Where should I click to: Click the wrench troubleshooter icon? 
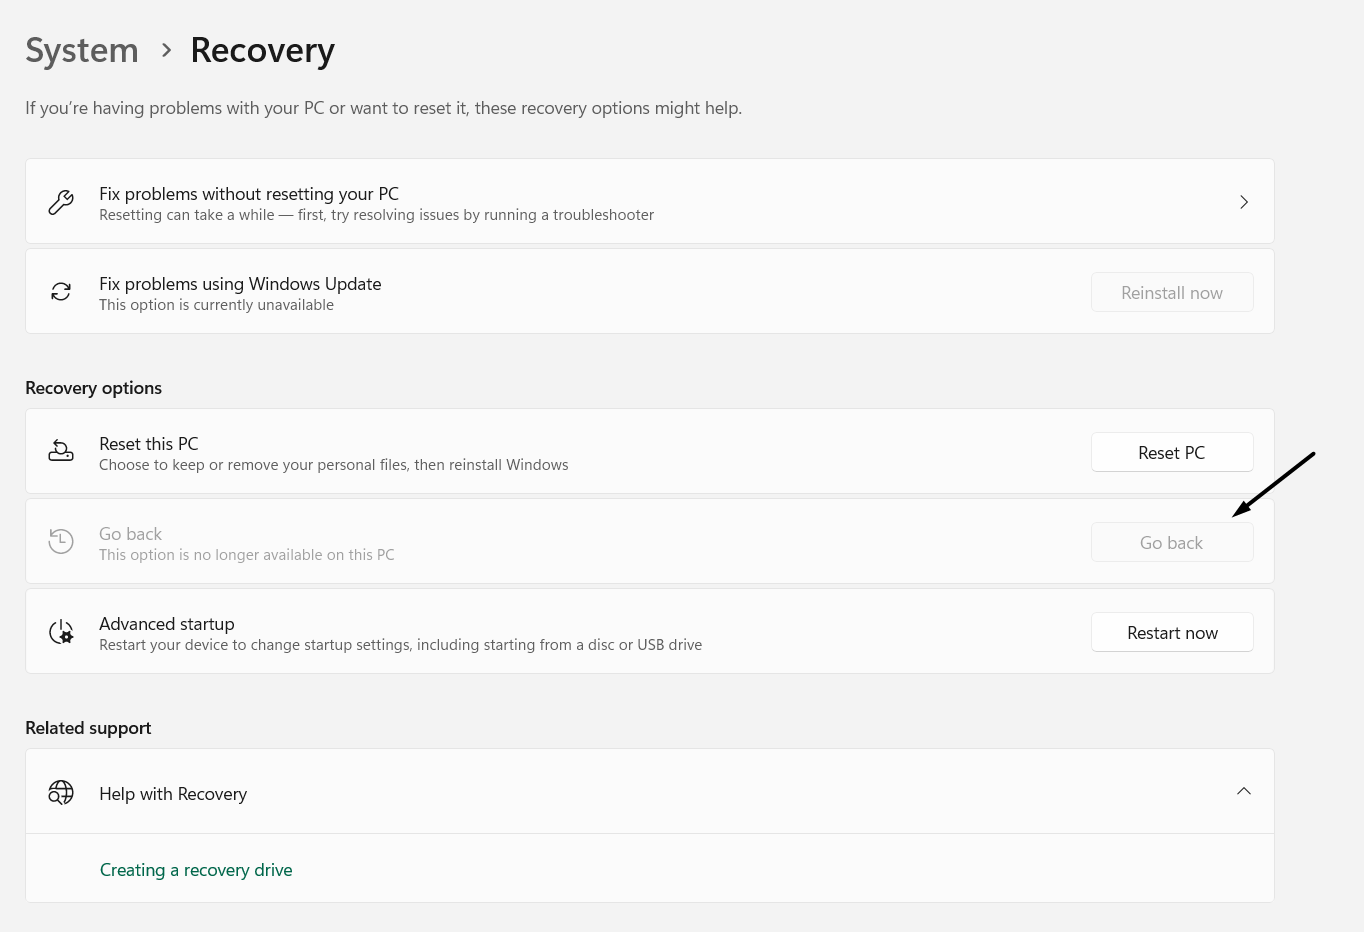[x=61, y=202]
